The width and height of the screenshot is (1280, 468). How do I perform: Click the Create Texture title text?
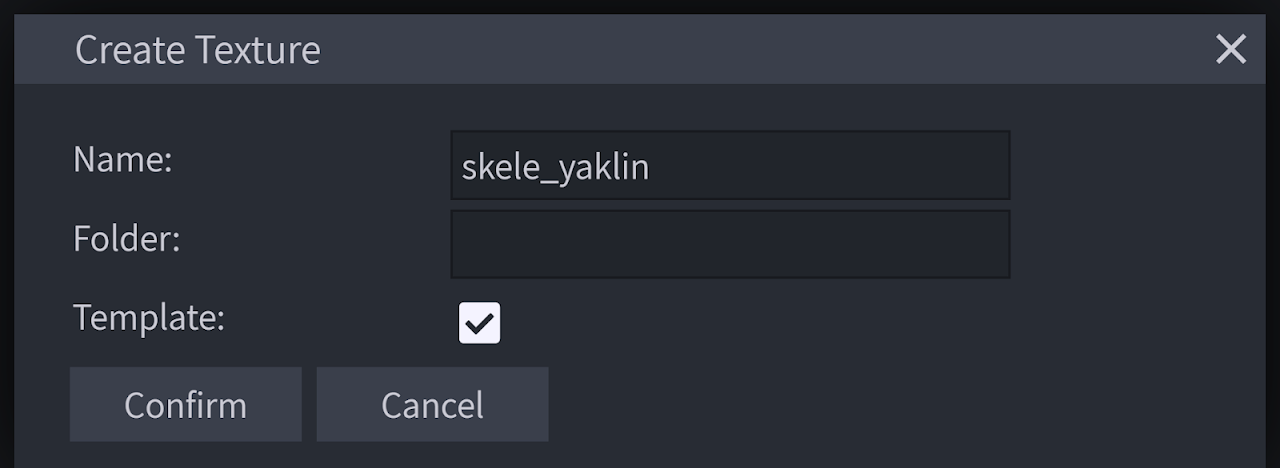click(x=198, y=50)
